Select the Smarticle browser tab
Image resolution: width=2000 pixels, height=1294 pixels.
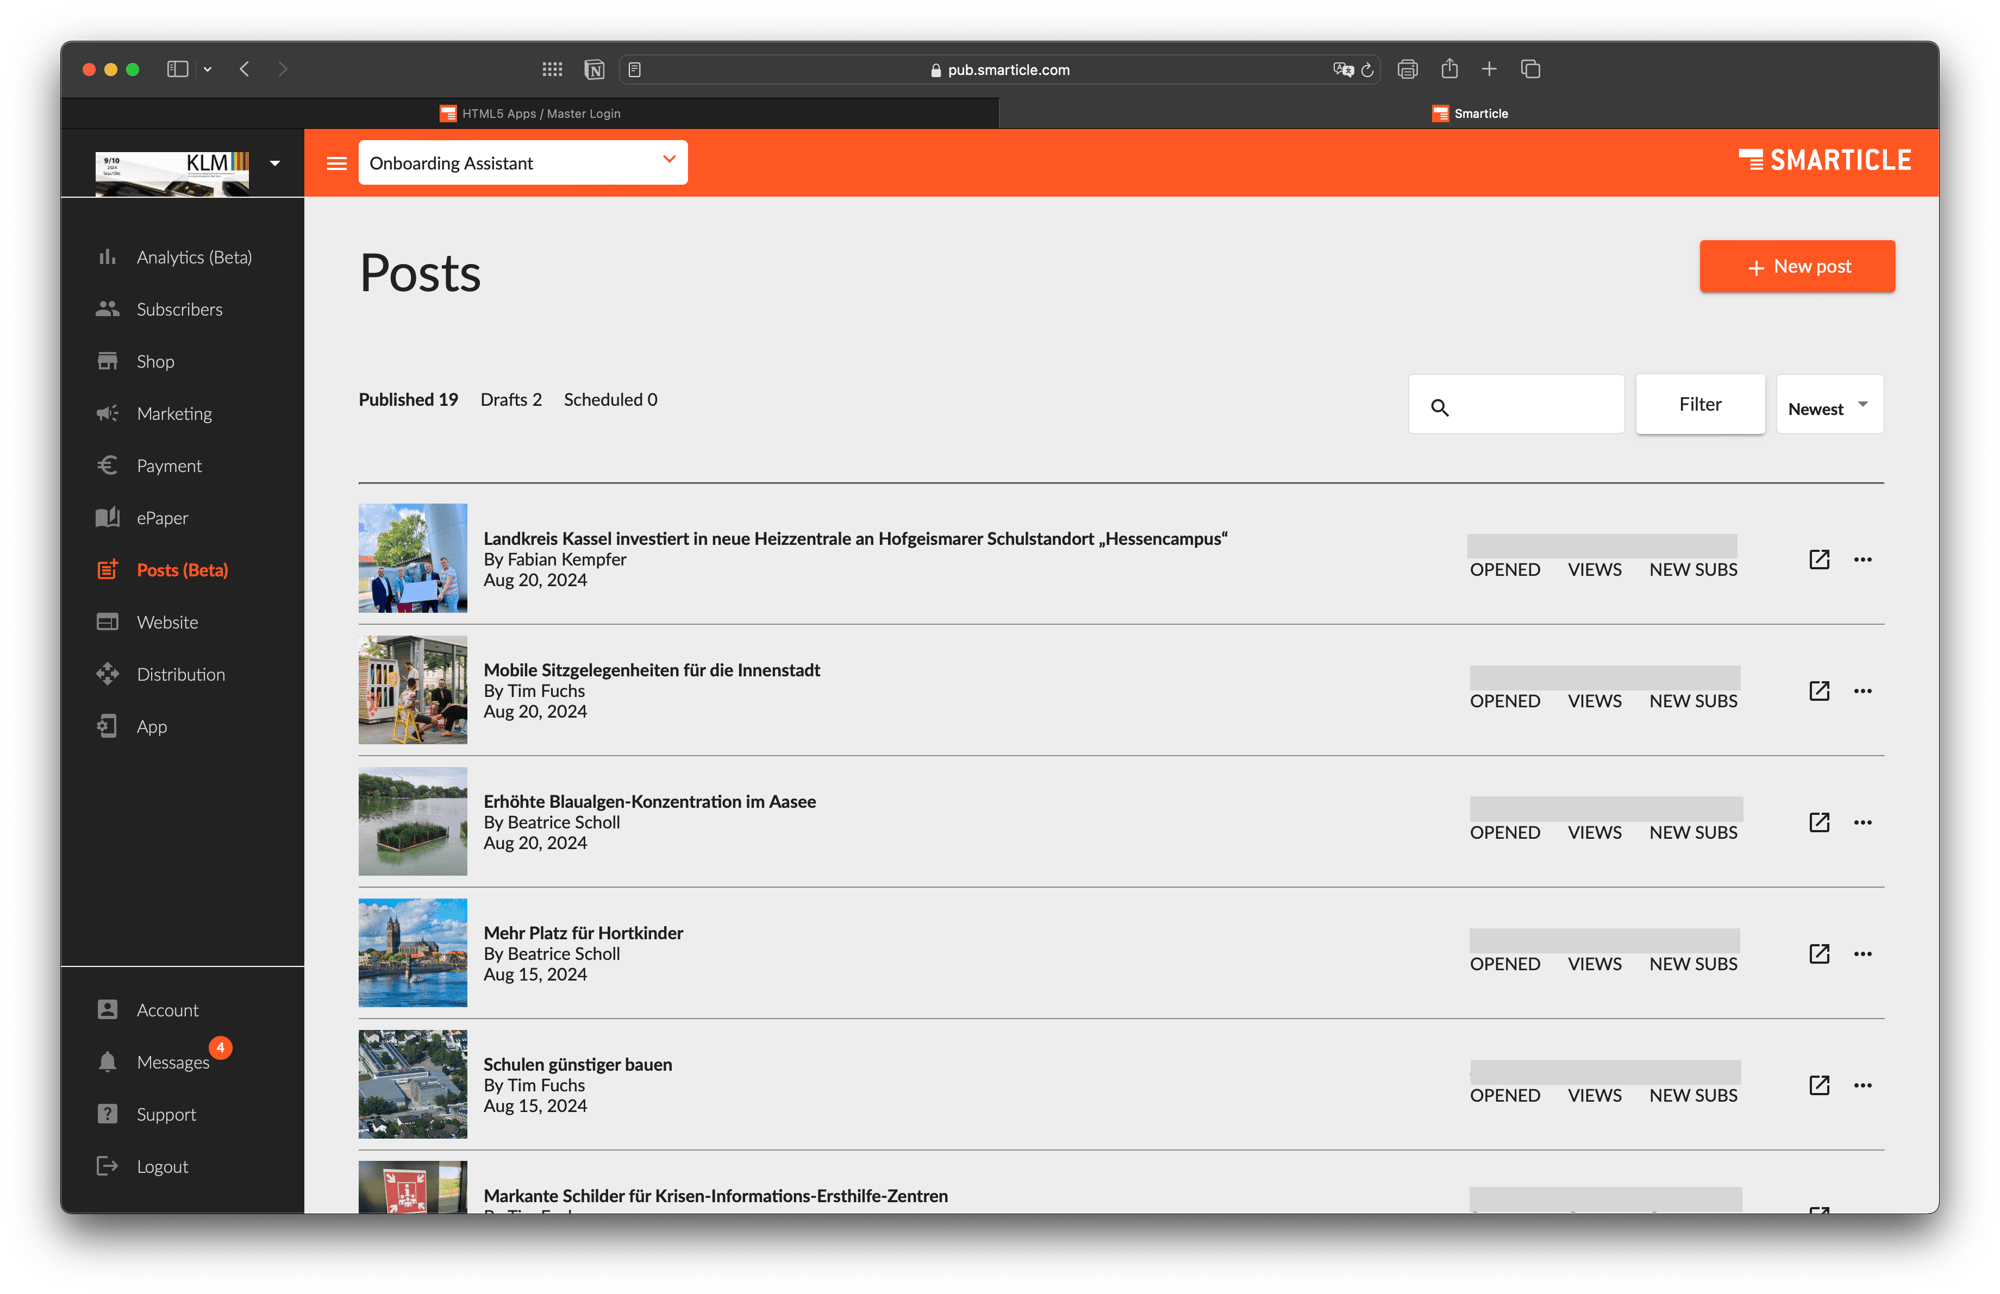click(1469, 113)
